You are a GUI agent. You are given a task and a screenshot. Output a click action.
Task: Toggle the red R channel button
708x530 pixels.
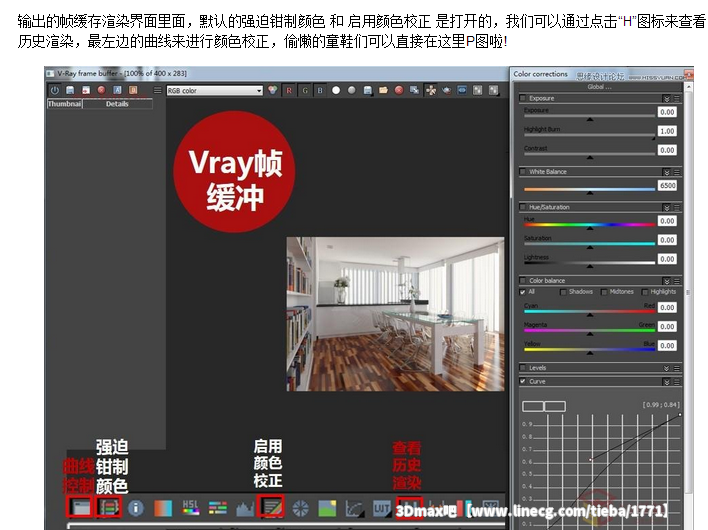coord(289,90)
